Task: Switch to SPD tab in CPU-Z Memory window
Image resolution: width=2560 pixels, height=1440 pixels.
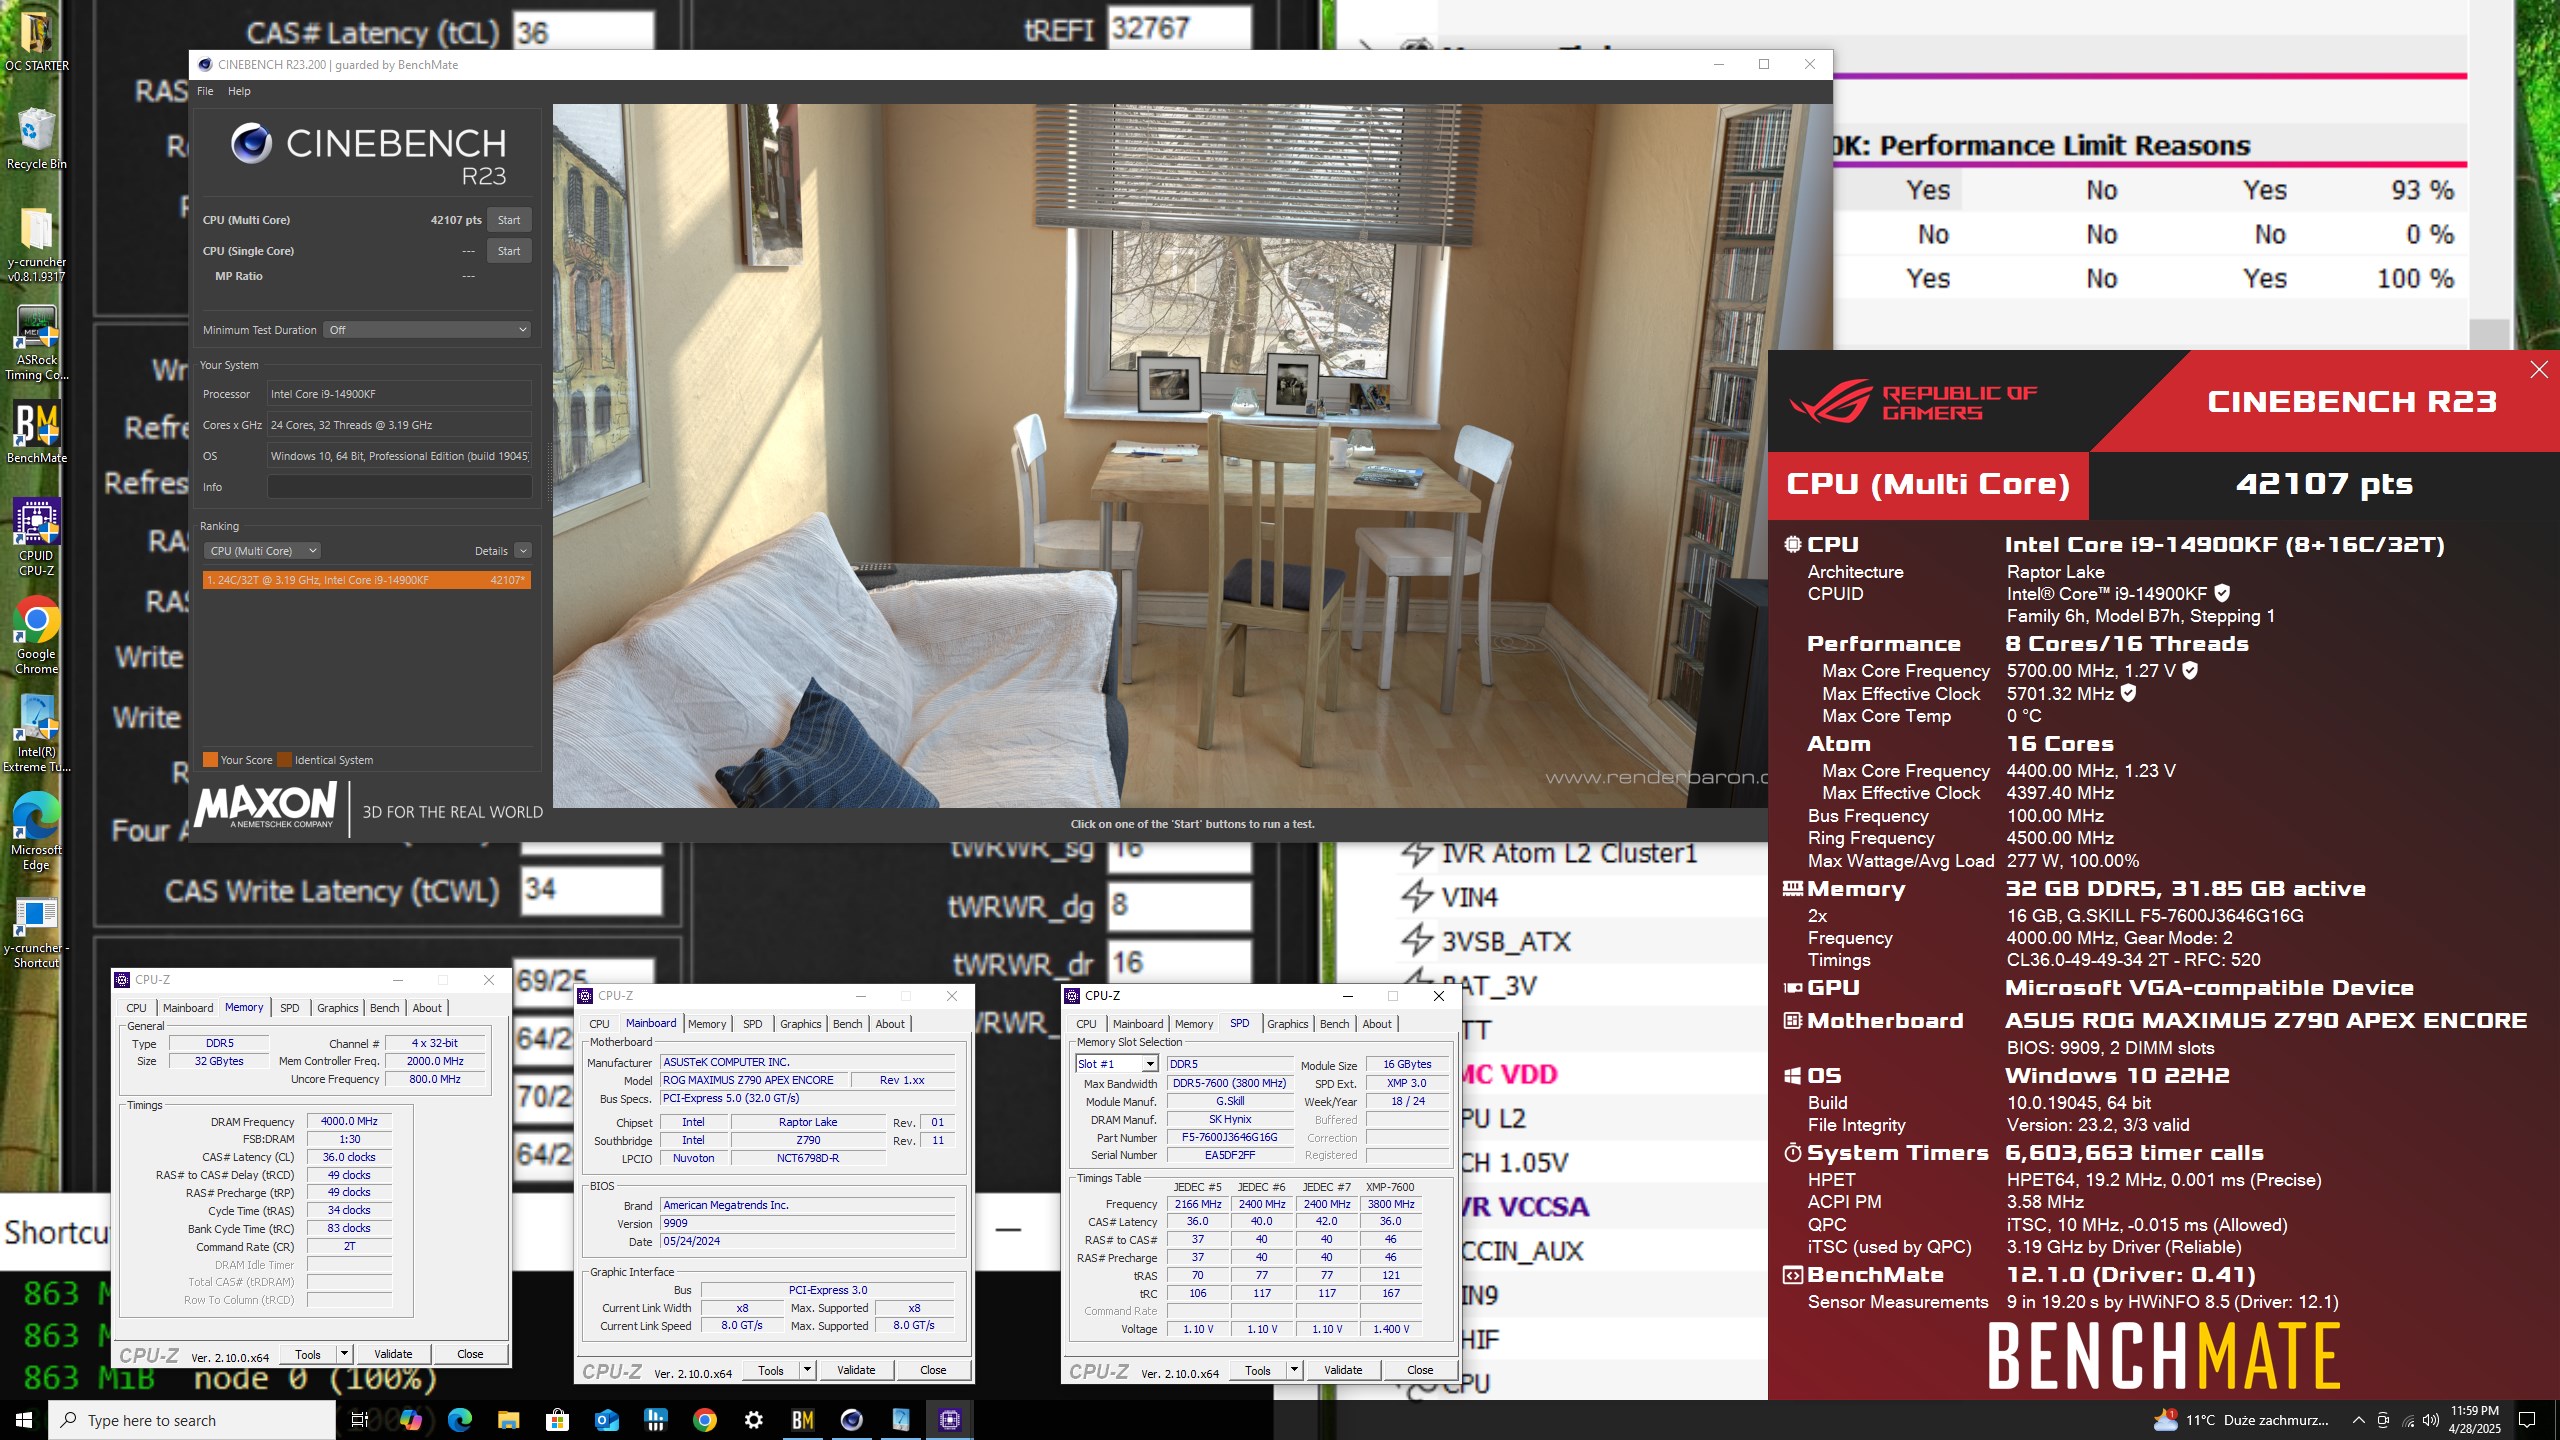Action: click(x=289, y=1008)
